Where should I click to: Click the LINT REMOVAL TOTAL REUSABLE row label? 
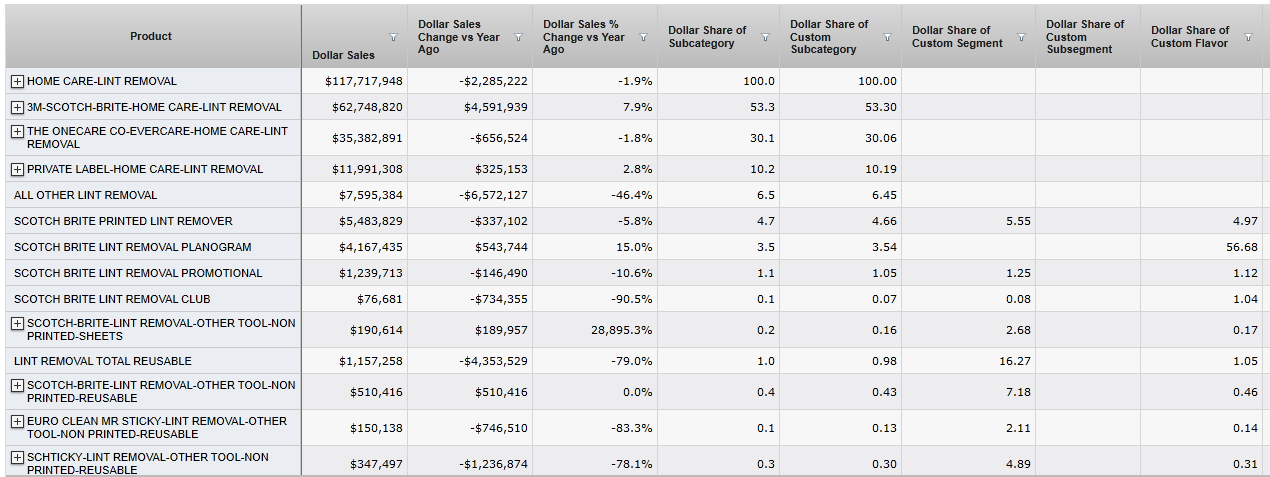[102, 361]
